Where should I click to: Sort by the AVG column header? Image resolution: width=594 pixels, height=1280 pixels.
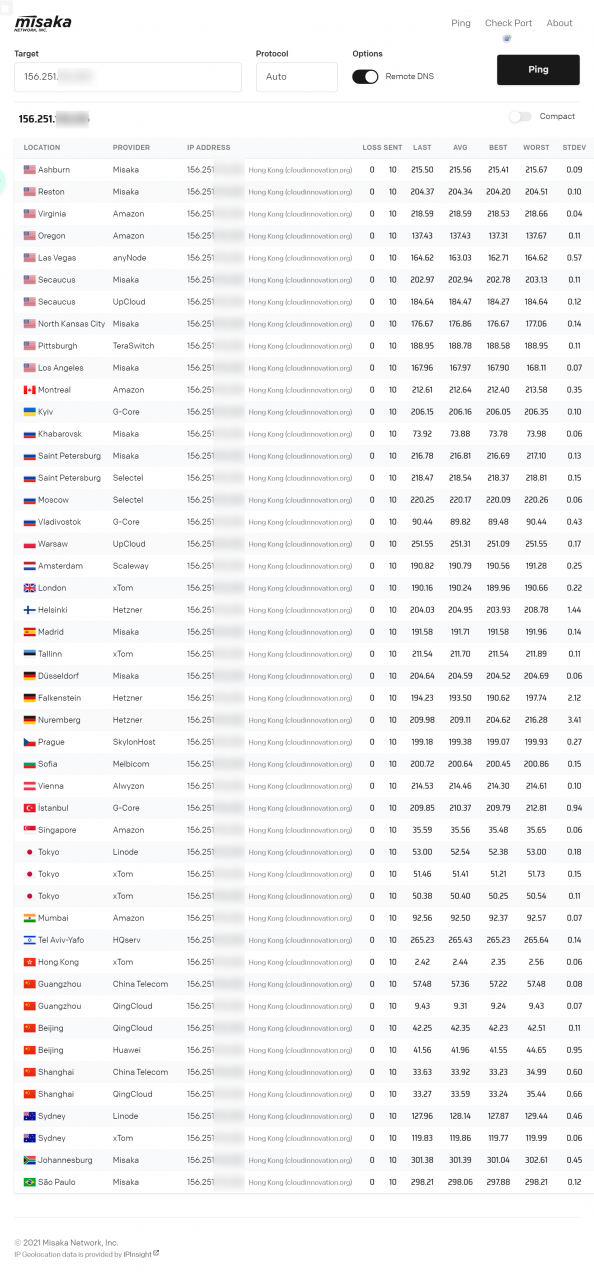(x=462, y=148)
